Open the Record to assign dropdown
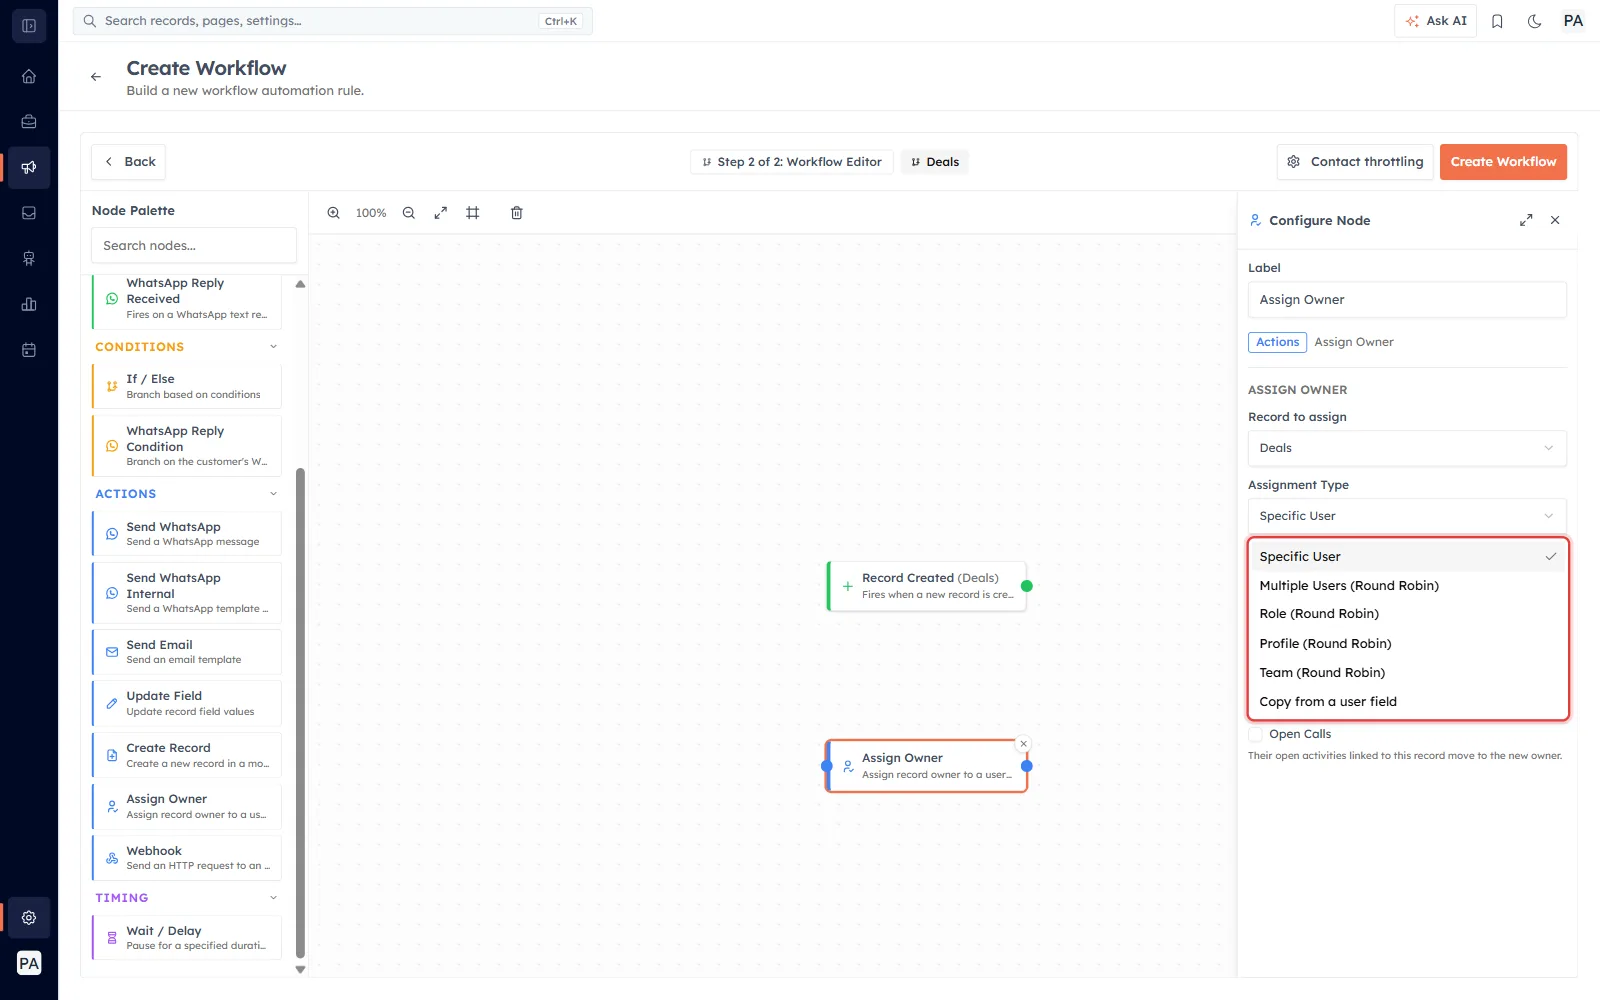1600x1000 pixels. [1407, 448]
